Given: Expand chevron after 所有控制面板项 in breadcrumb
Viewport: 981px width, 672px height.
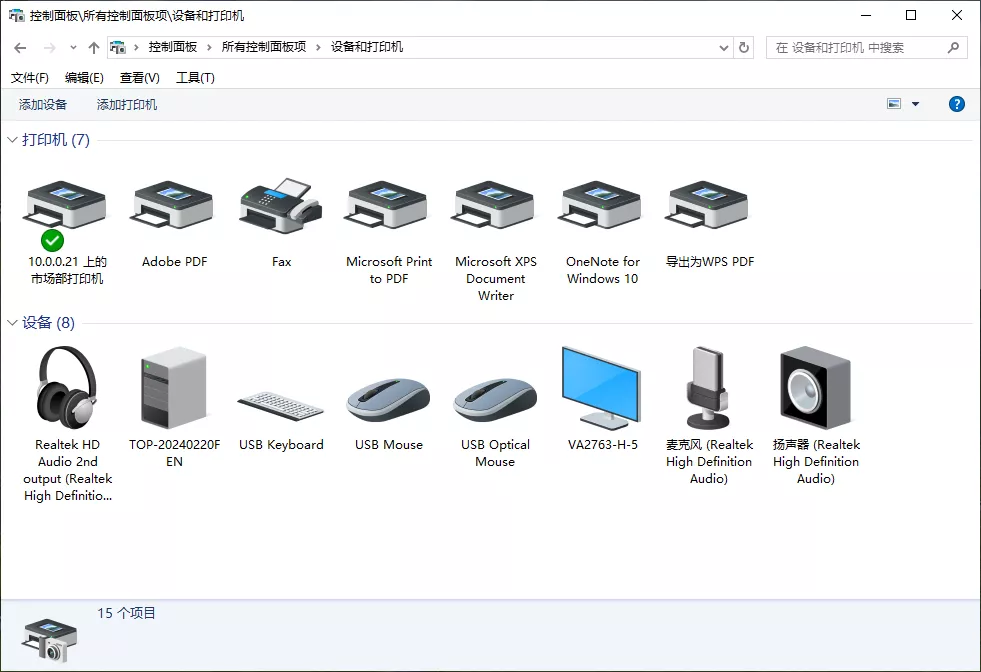Looking at the screenshot, I should coord(318,48).
